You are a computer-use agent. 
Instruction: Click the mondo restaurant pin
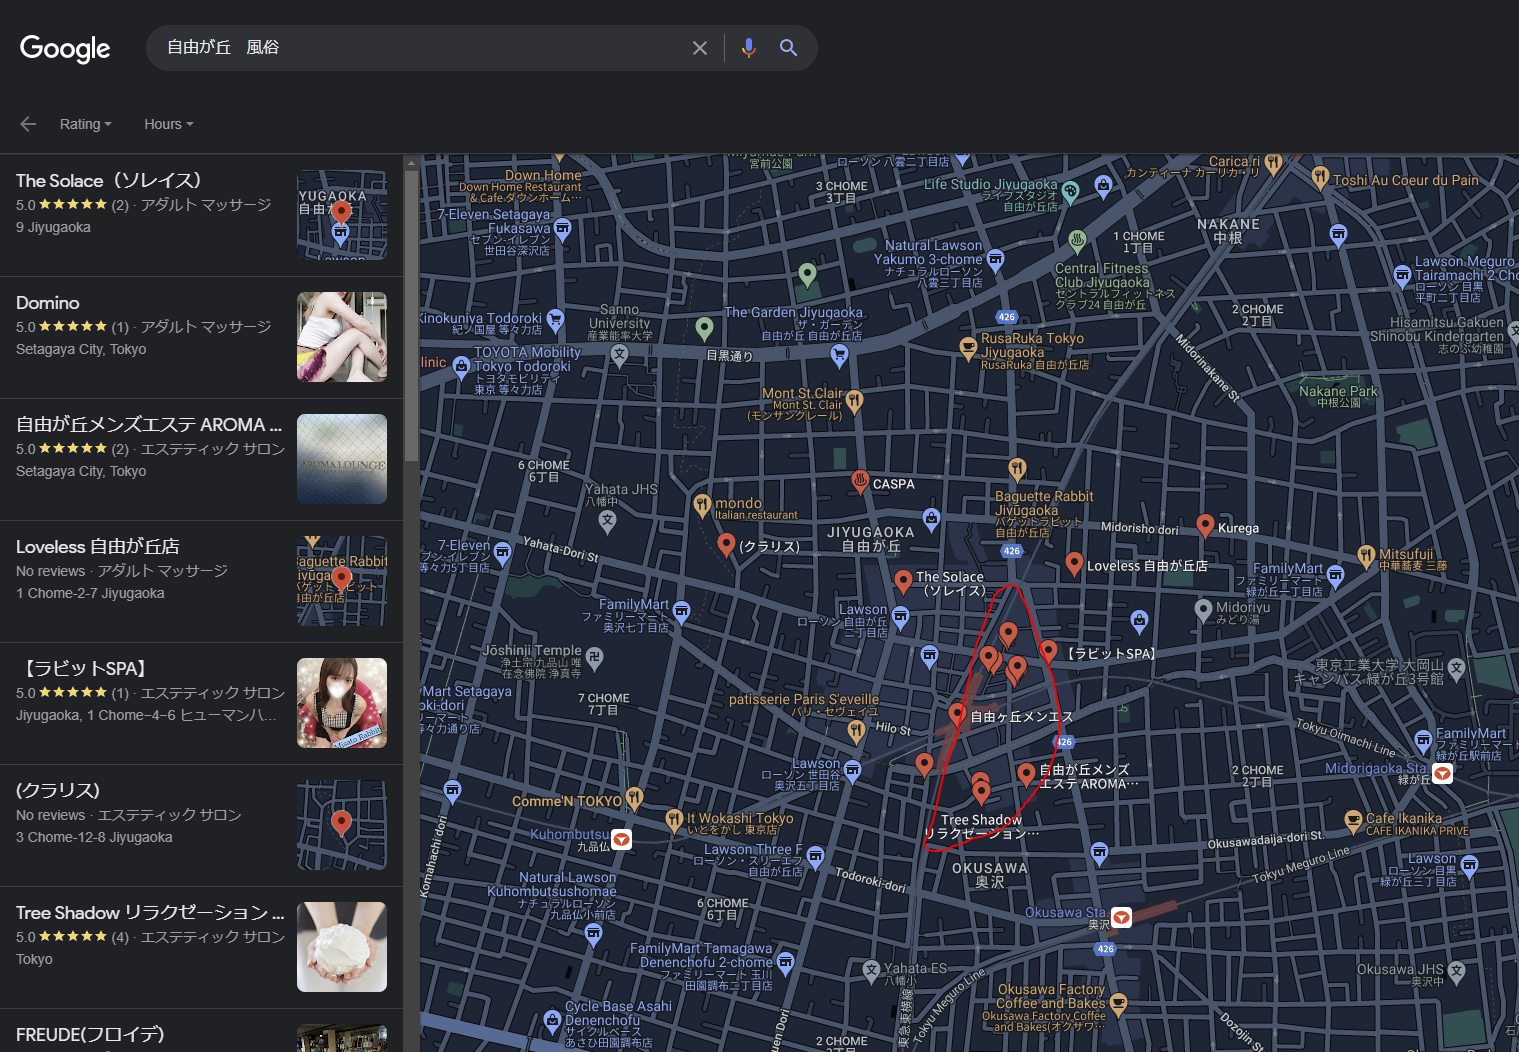click(702, 505)
